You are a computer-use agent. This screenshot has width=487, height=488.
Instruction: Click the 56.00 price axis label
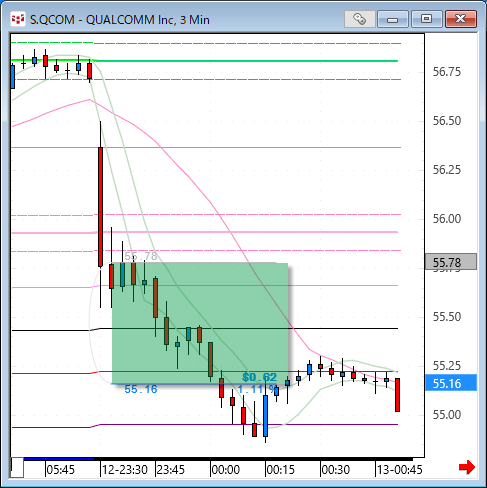pyautogui.click(x=447, y=219)
